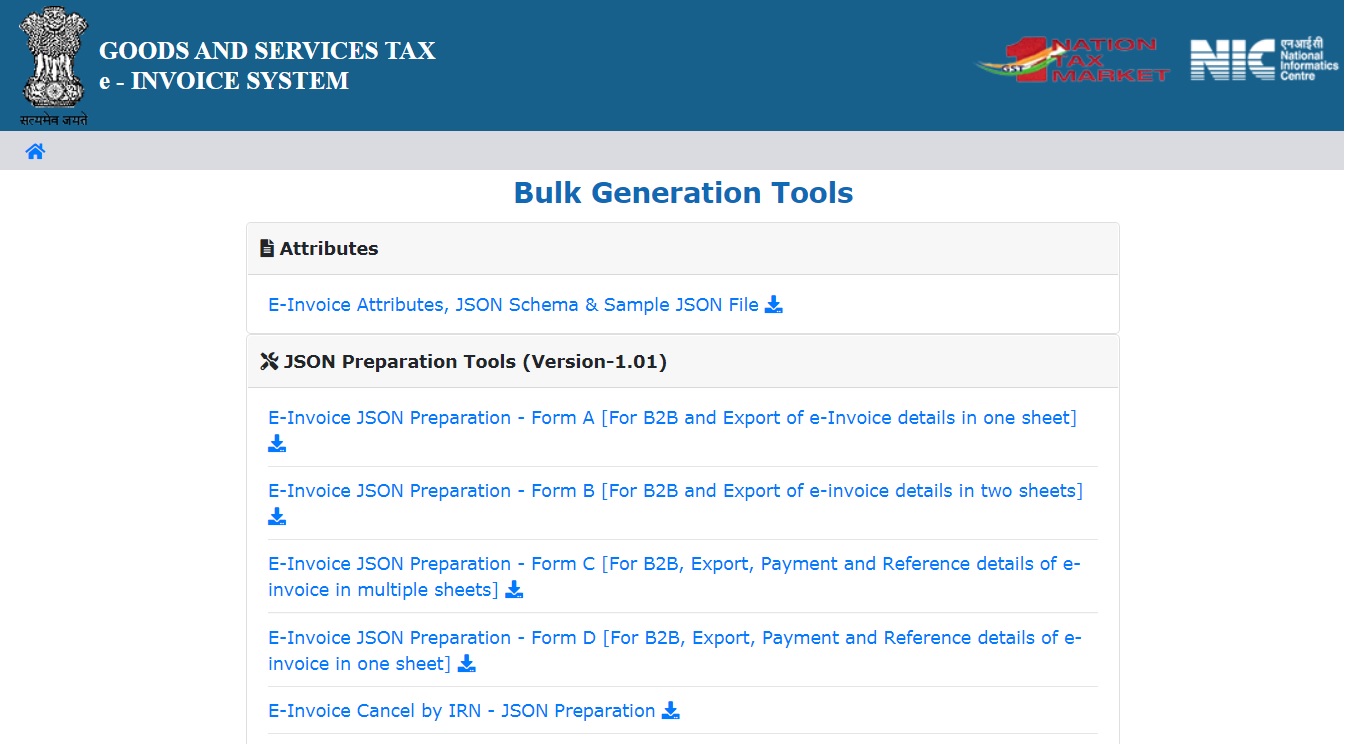Click download icon for Form D
Viewport: 1348px width, 744px height.
click(467, 664)
